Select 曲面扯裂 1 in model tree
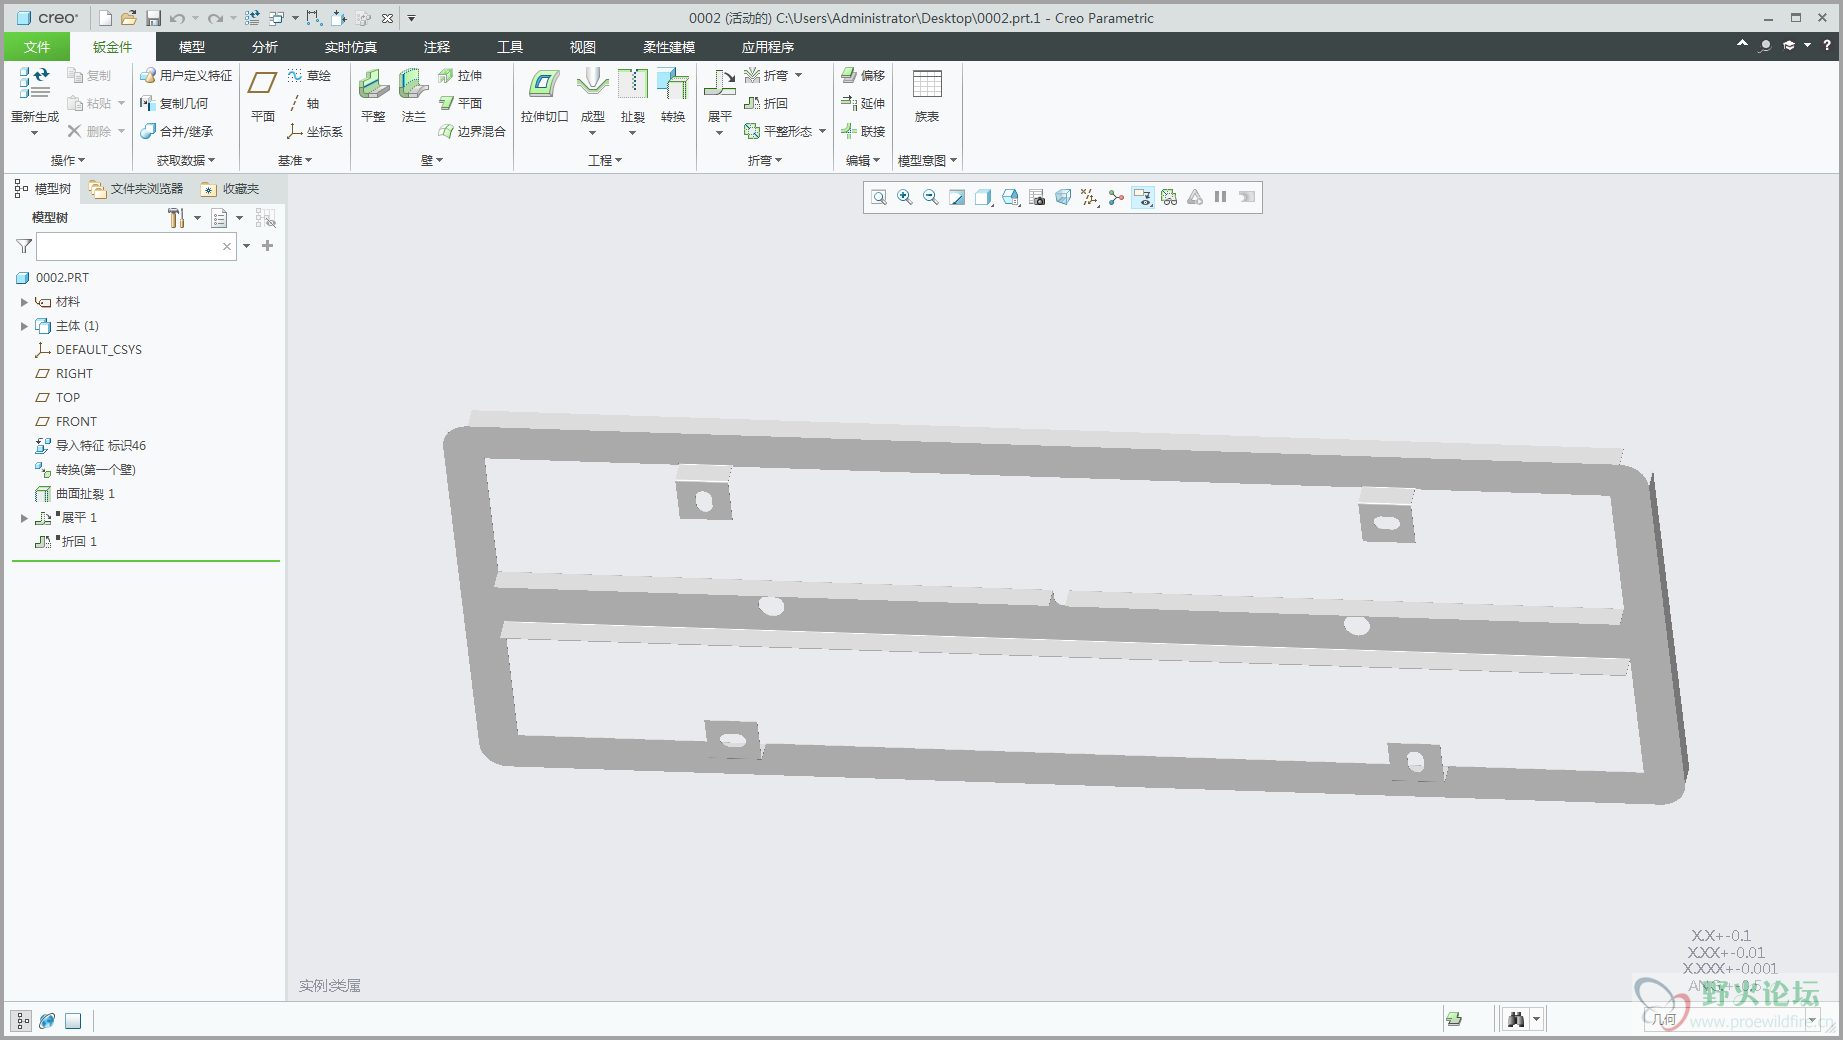This screenshot has height=1040, width=1843. (x=76, y=494)
